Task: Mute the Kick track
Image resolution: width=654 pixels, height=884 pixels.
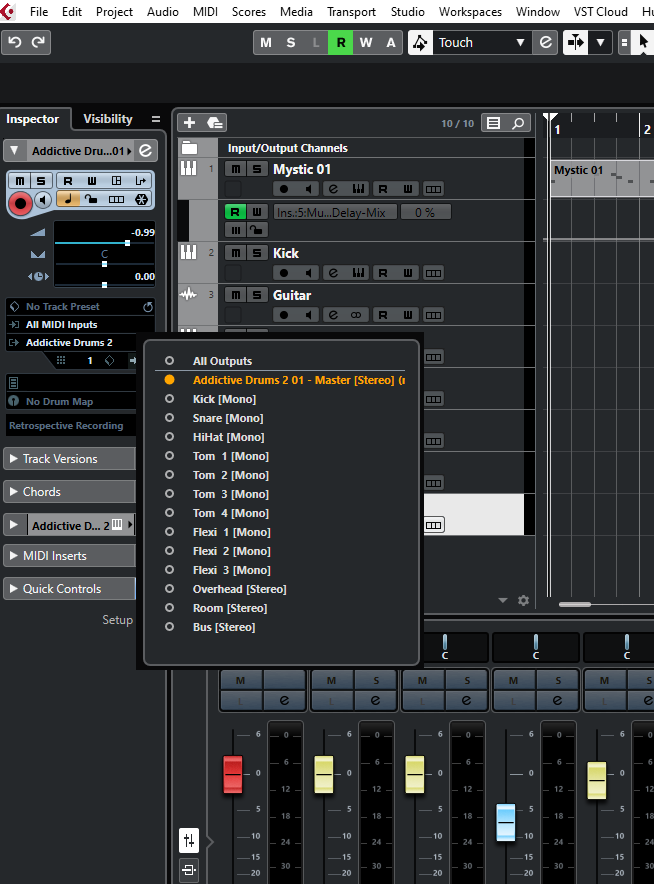Action: tap(235, 253)
